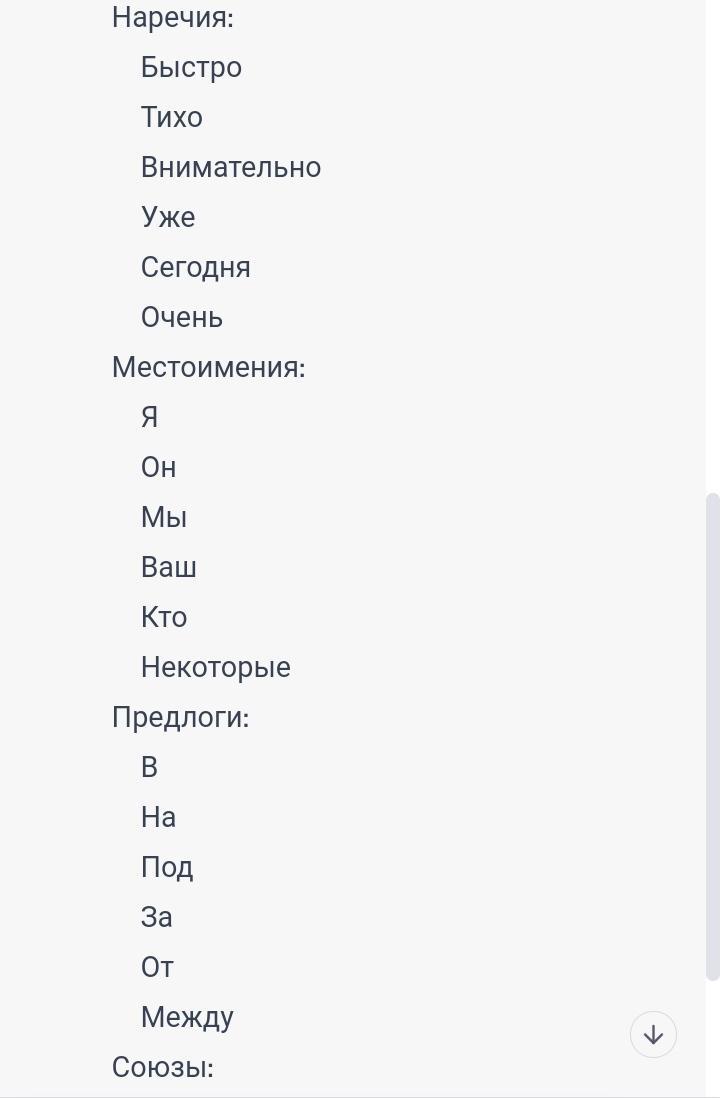Click the word «Очень»
Image resolution: width=720 pixels, height=1098 pixels.
pyautogui.click(x=182, y=318)
